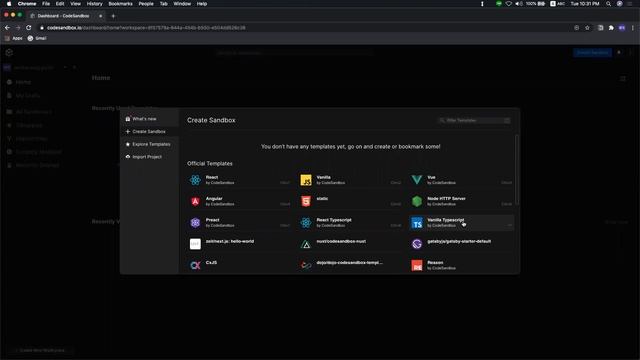Click the CodeSandbox logo in dashboard header
Viewport: 640px width, 360px height.
pyautogui.click(x=9, y=53)
